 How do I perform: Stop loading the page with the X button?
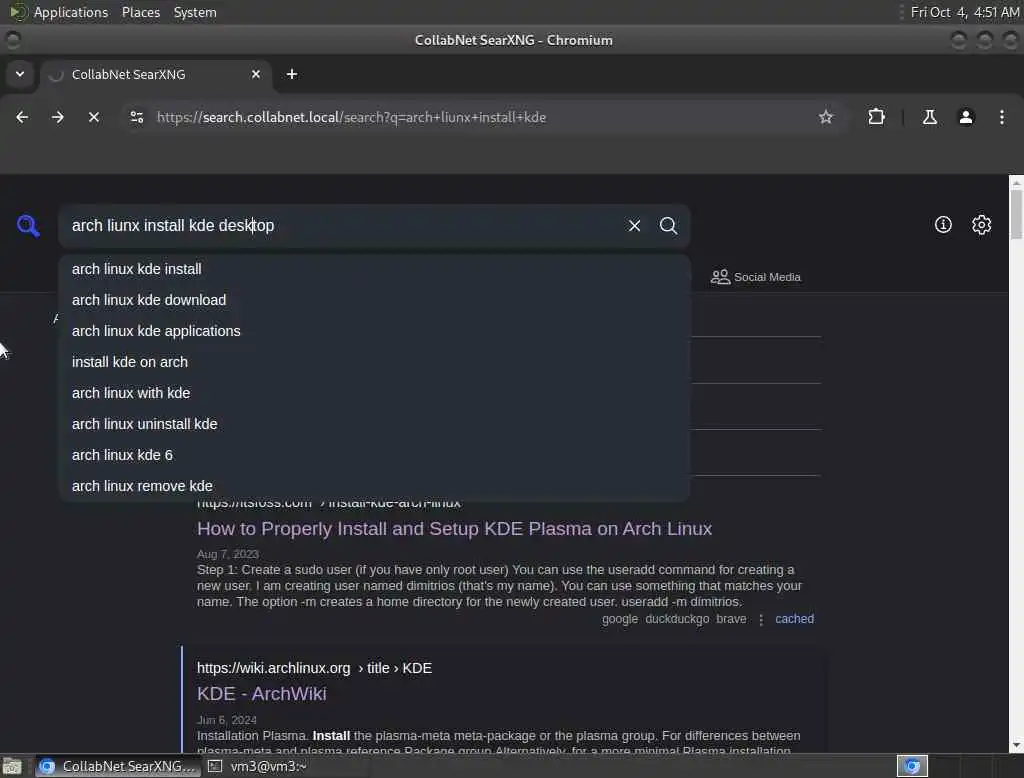click(93, 117)
